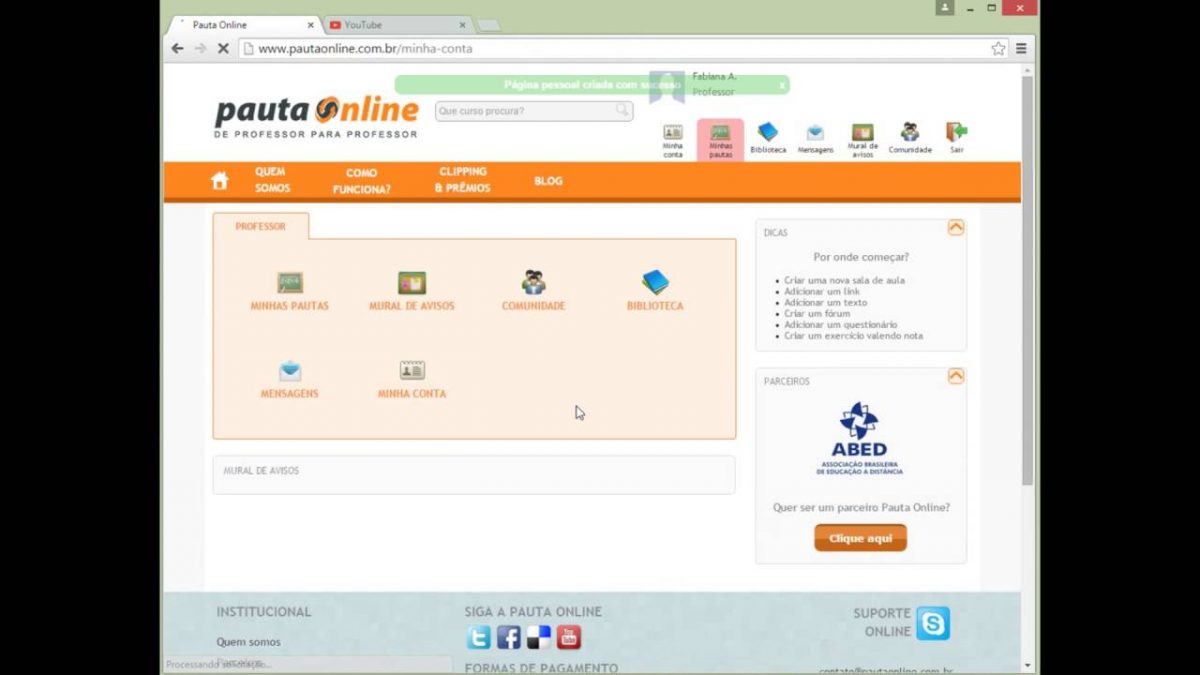Click Criar uma nova sala de aula
Viewport: 1200px width, 675px height.
pyautogui.click(x=844, y=280)
